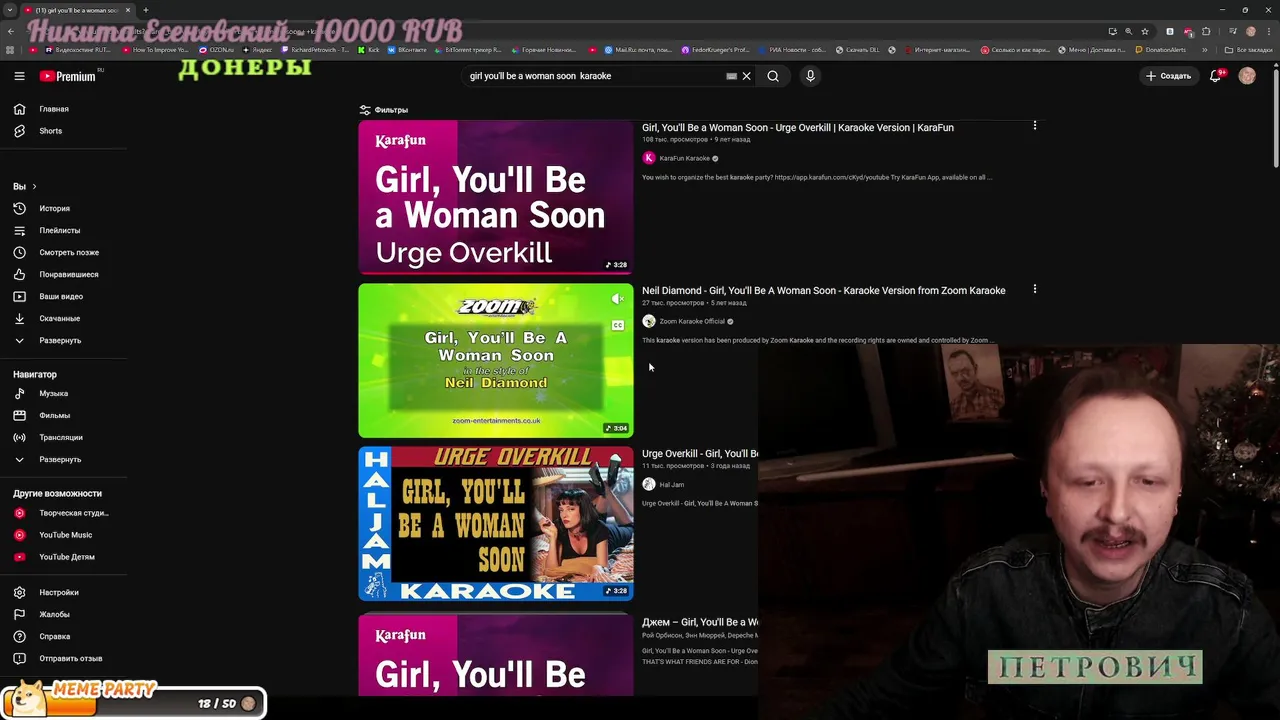The width and height of the screenshot is (1280, 720).
Task: Open the Все закладки folder
Action: (1249, 49)
